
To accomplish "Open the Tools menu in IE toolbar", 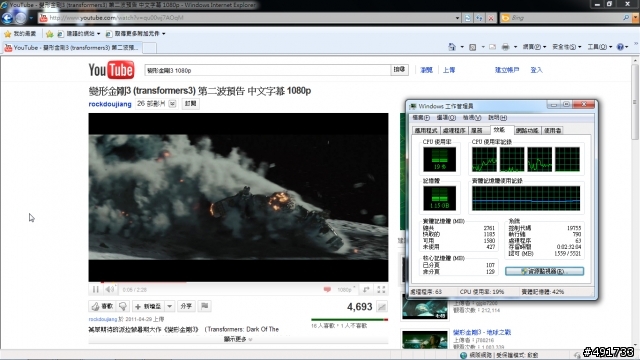I will [x=599, y=47].
